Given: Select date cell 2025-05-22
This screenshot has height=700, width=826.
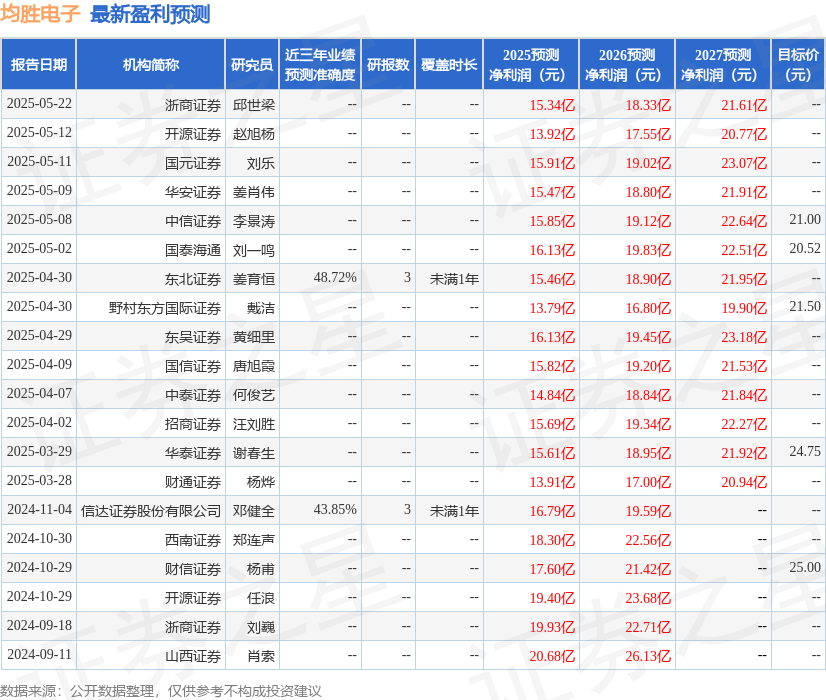Looking at the screenshot, I should click(x=39, y=104).
